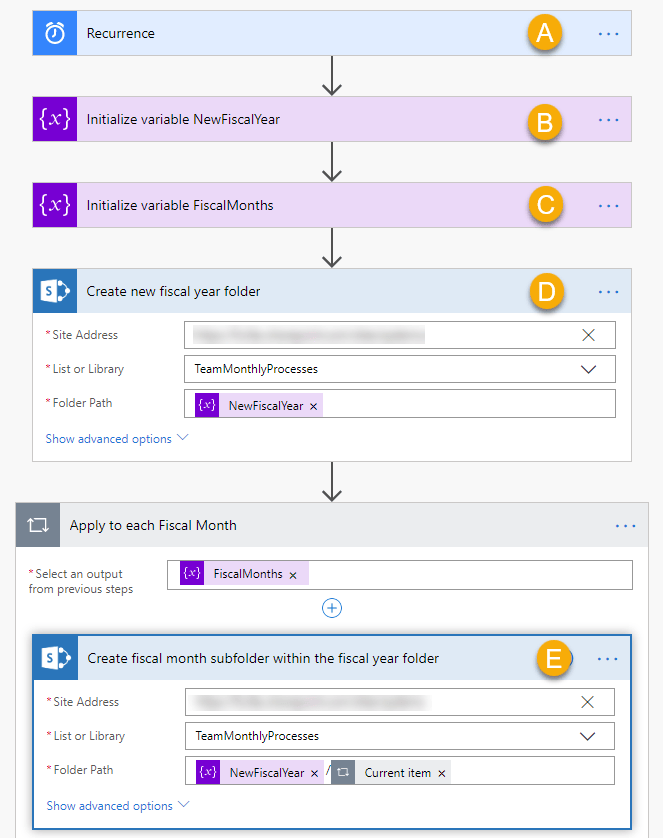663x838 pixels.
Task: Open ellipsis menu for Create fiscal month subfolder step
Action: pyautogui.click(x=607, y=659)
